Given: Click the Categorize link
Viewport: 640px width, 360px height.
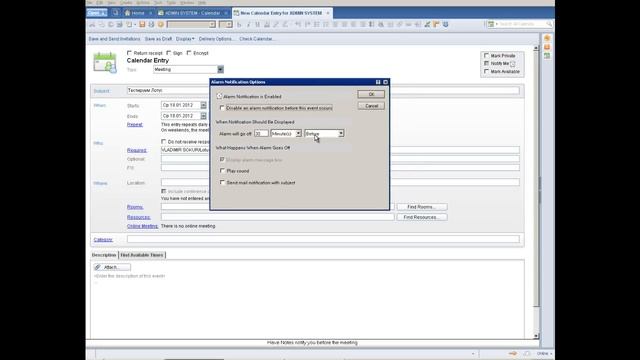Looking at the screenshot, I should click(x=103, y=240).
